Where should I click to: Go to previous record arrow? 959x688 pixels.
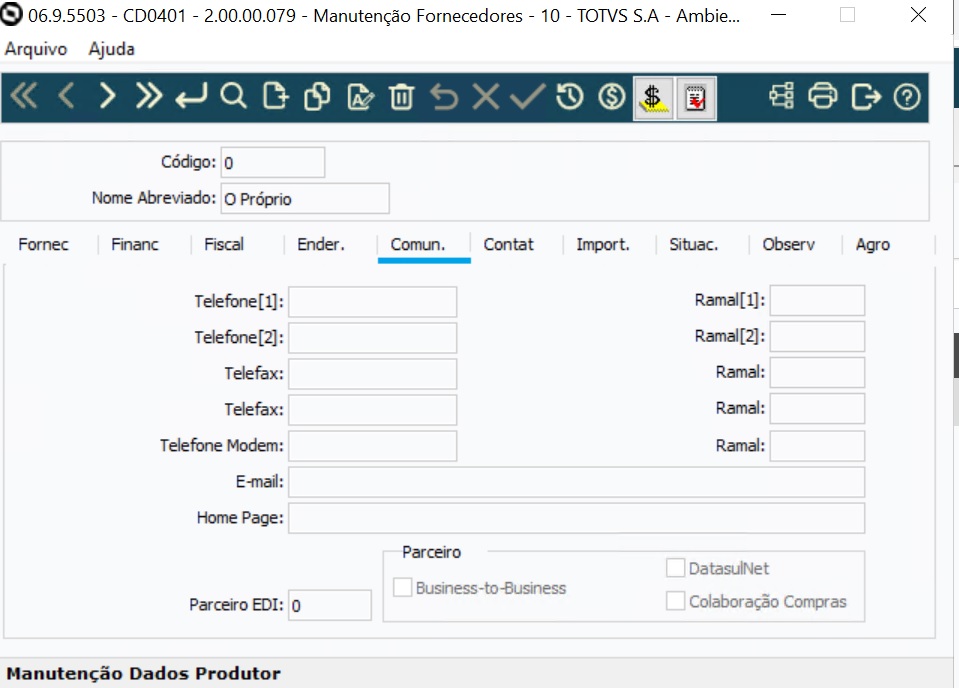pos(66,96)
